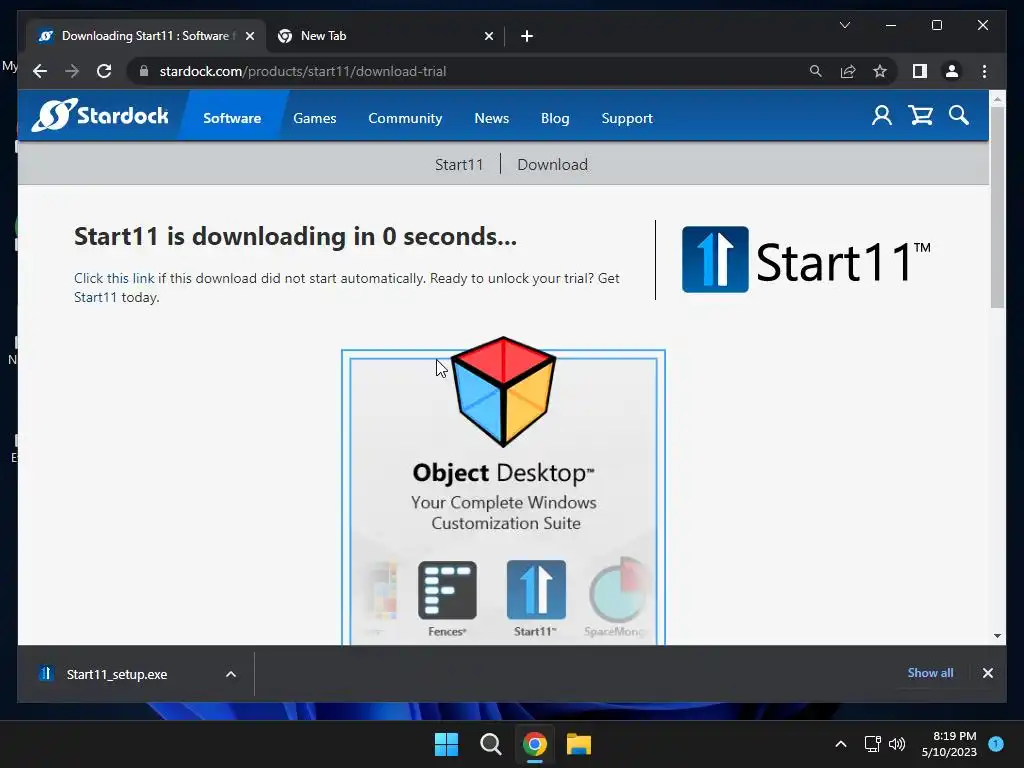Open the Stardock account profile icon

882,116
